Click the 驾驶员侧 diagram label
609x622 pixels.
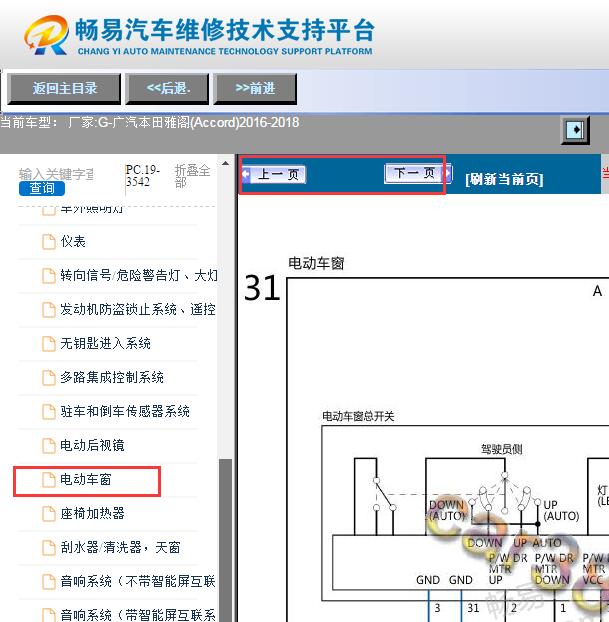(x=501, y=449)
